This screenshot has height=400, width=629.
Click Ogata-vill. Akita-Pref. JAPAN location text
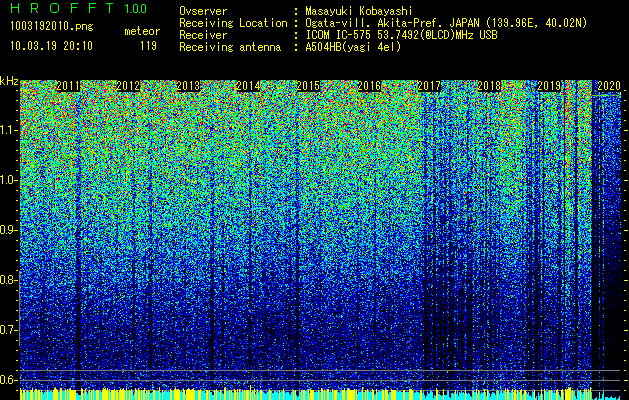pyautogui.click(x=447, y=23)
